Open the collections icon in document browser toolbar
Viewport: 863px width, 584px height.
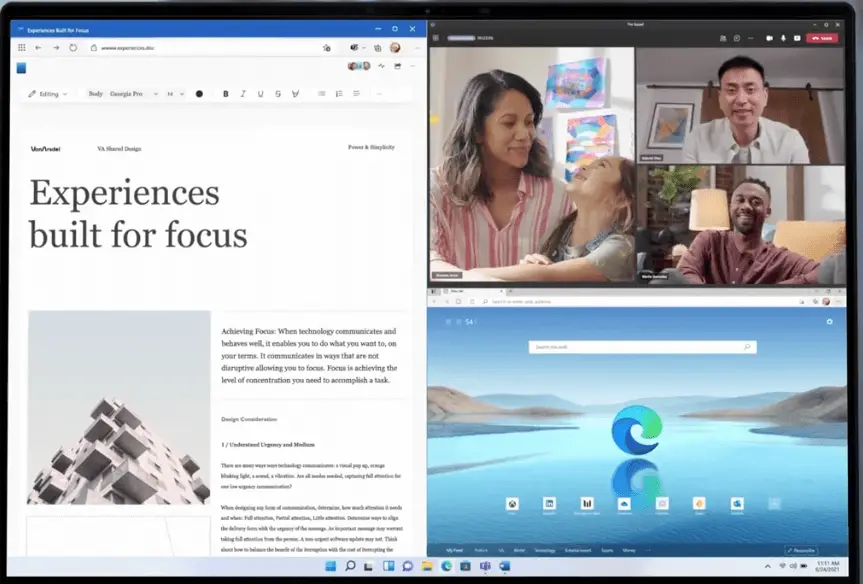pyautogui.click(x=378, y=48)
